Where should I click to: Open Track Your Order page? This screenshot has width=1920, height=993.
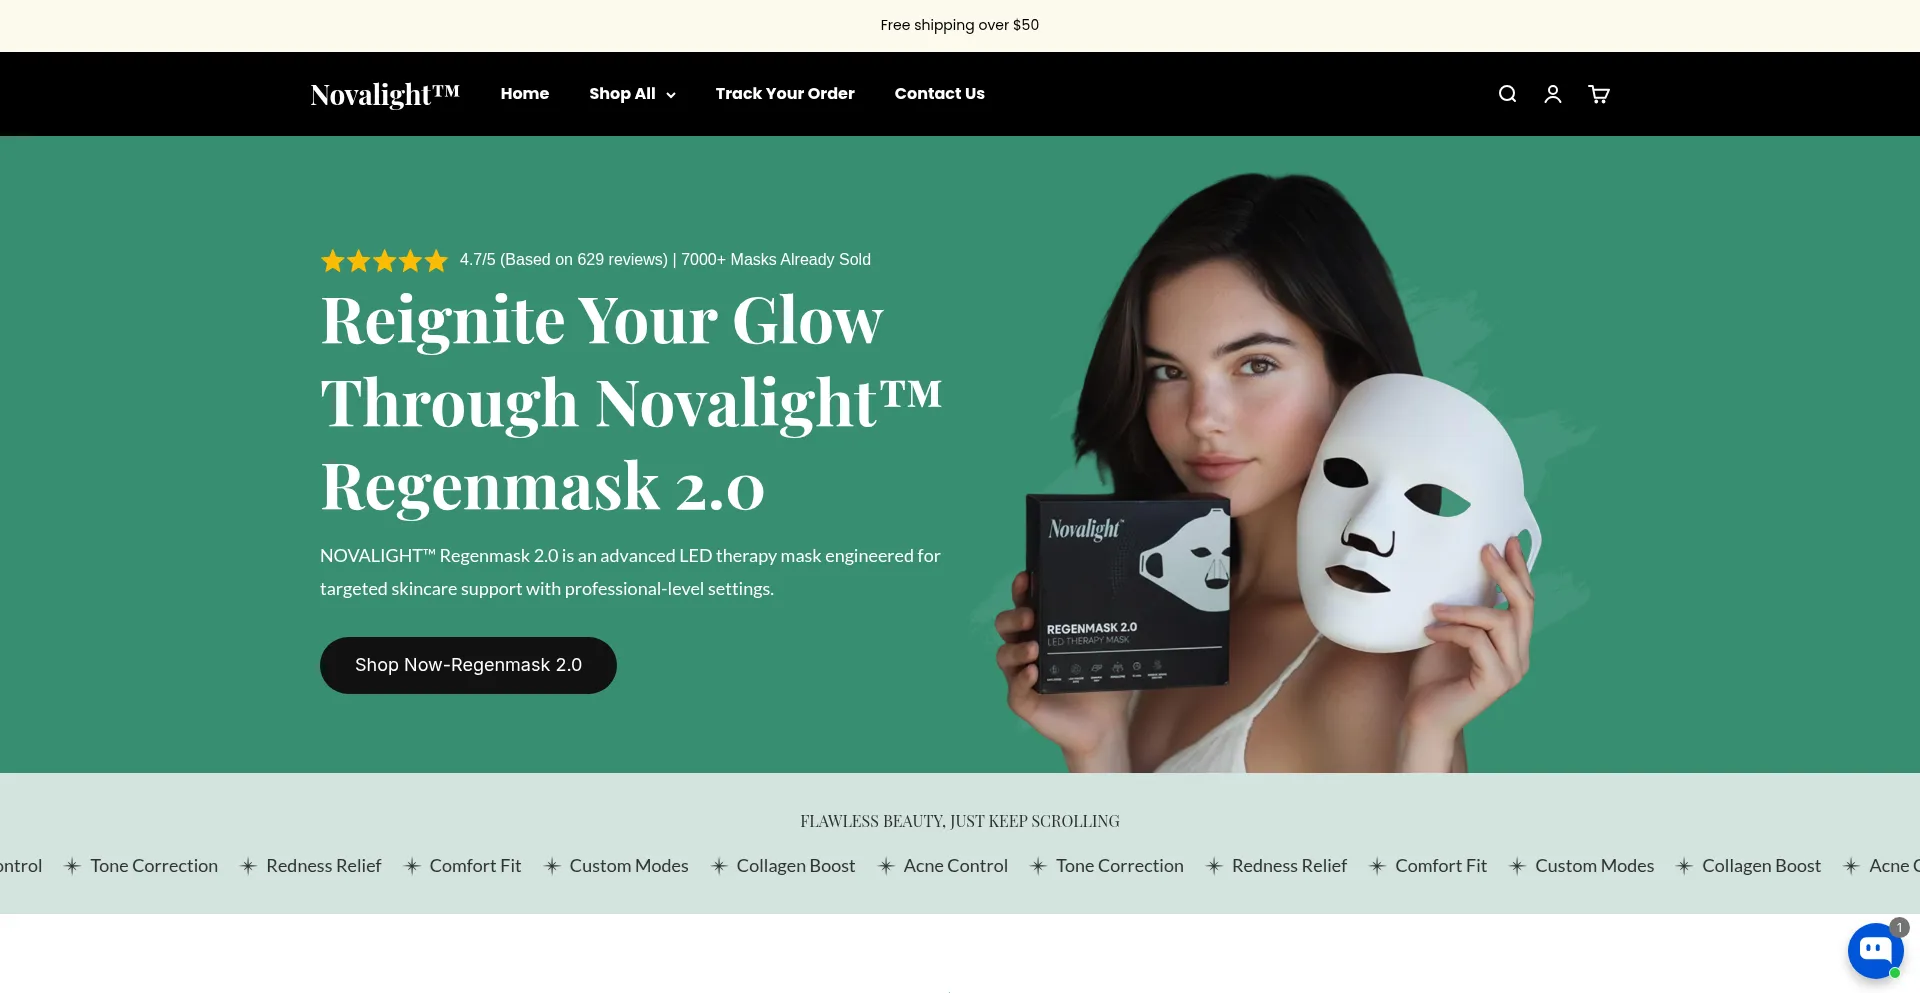click(x=785, y=94)
